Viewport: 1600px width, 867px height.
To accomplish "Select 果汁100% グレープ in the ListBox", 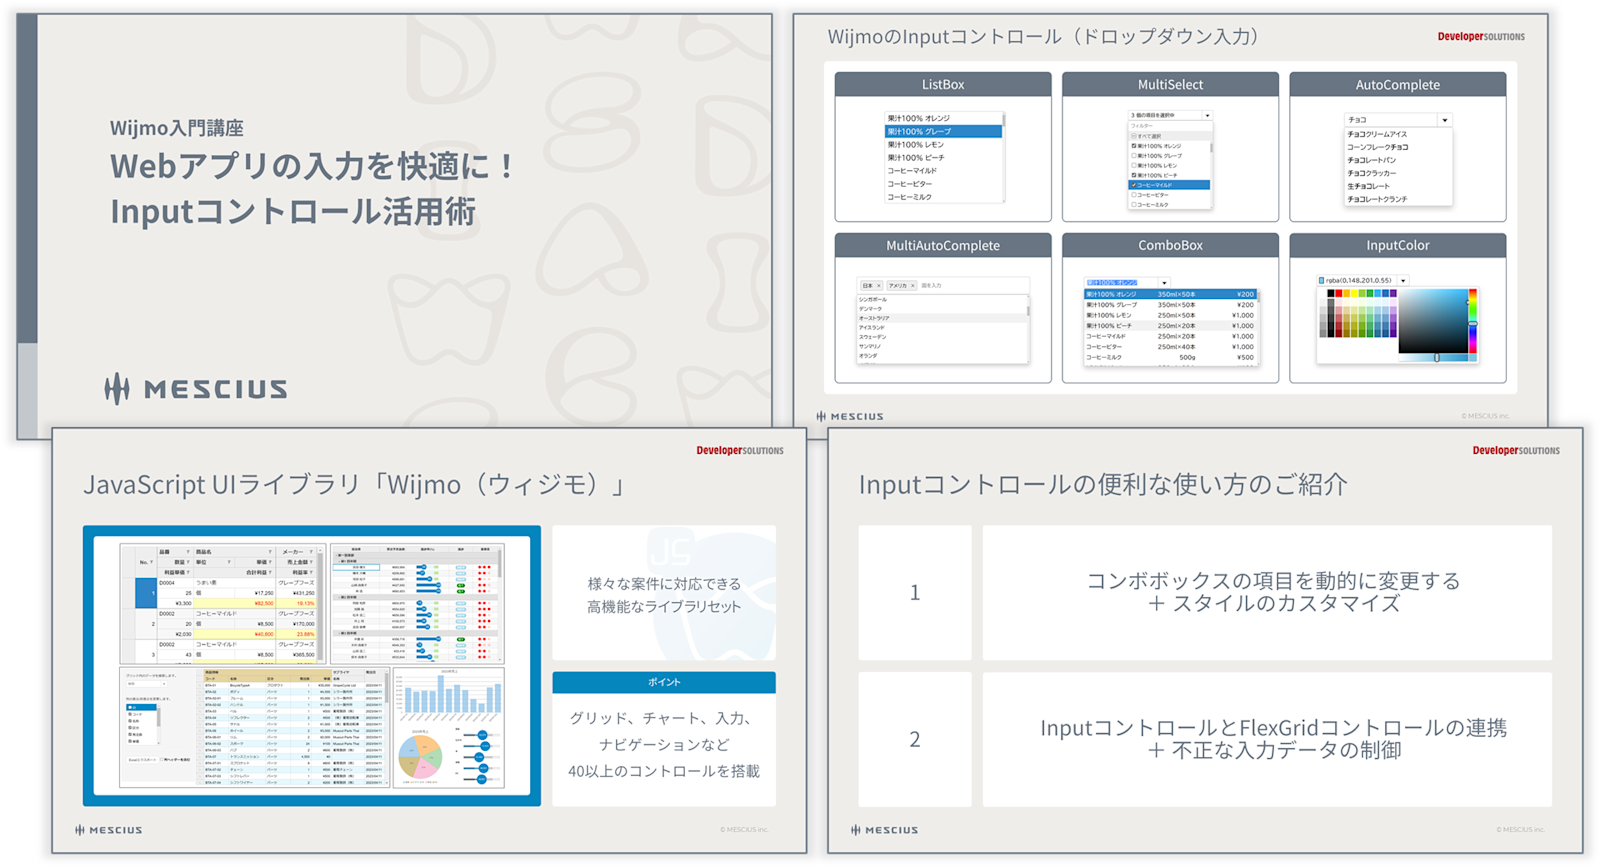I will point(943,131).
